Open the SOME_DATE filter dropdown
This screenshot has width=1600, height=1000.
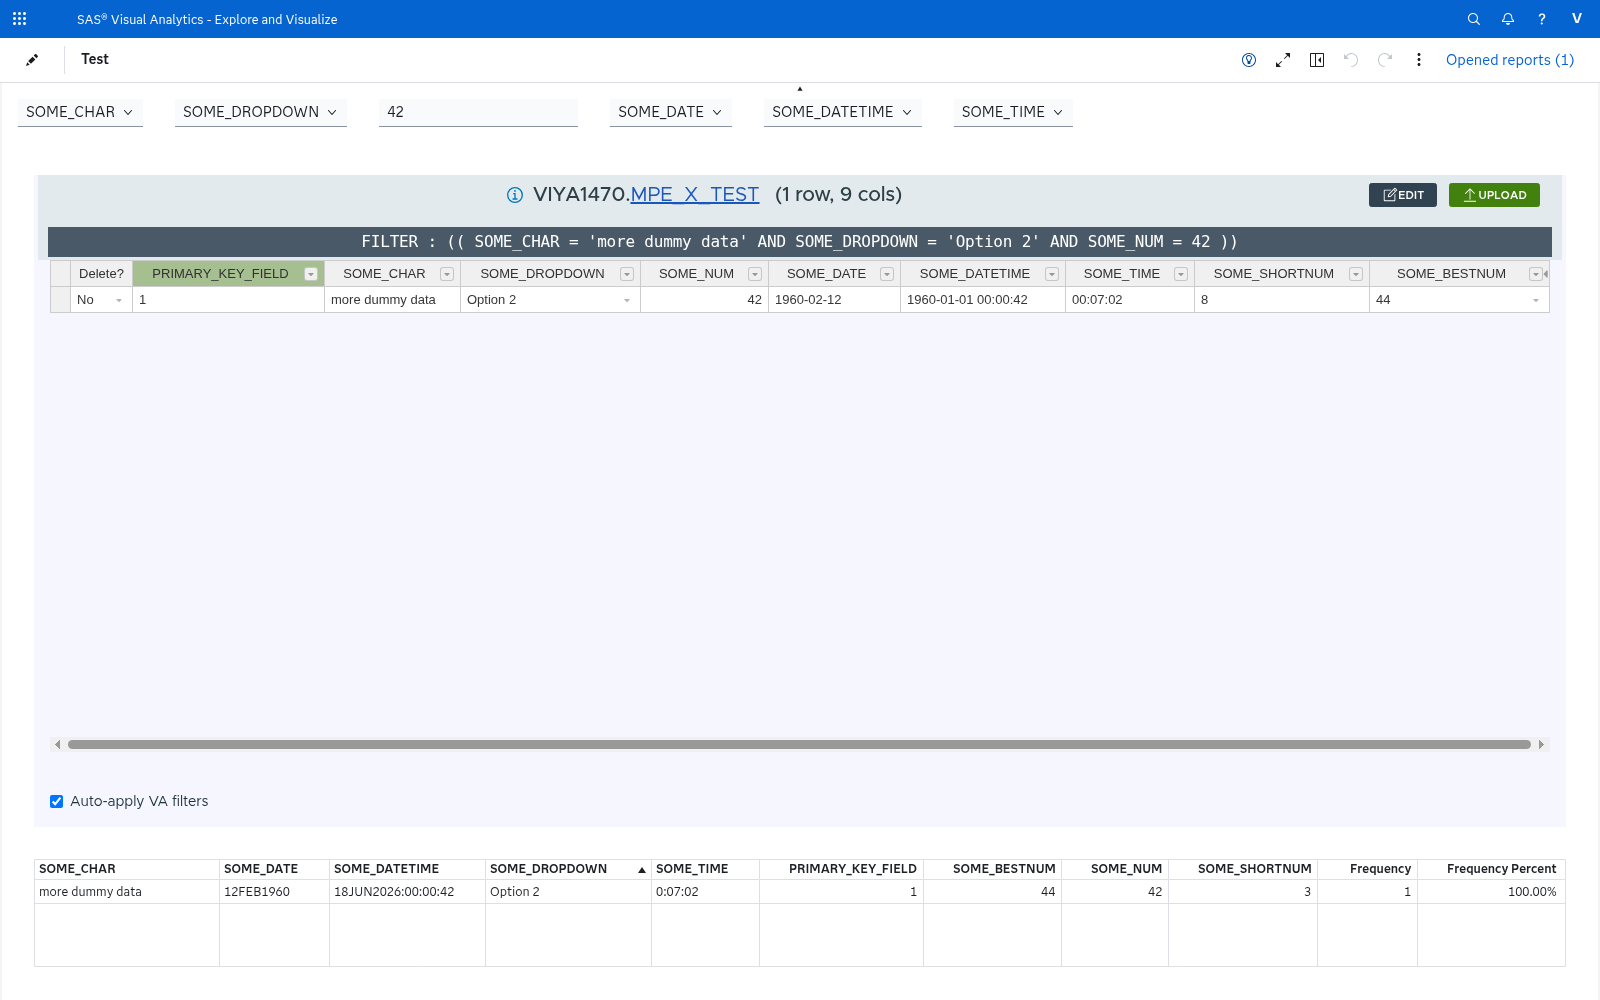coord(671,112)
